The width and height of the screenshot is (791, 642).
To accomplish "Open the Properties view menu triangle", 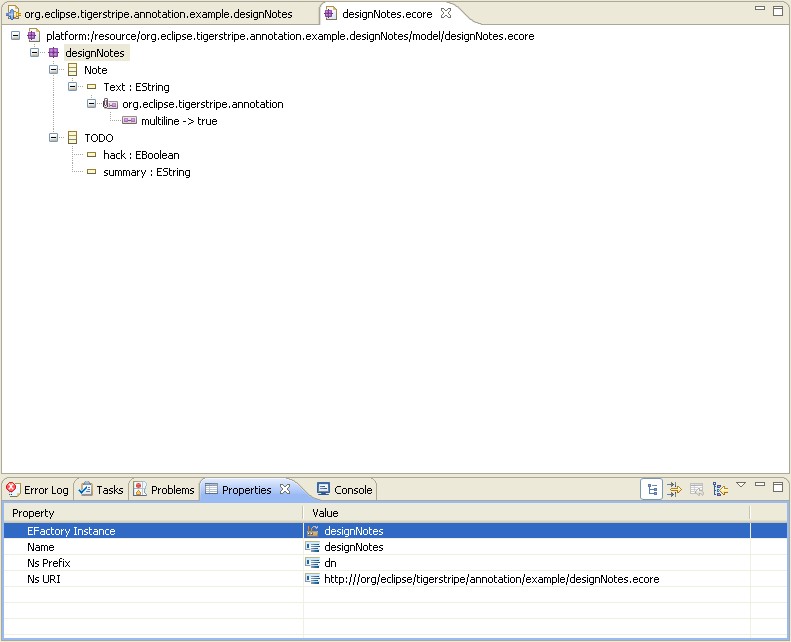I will point(741,485).
